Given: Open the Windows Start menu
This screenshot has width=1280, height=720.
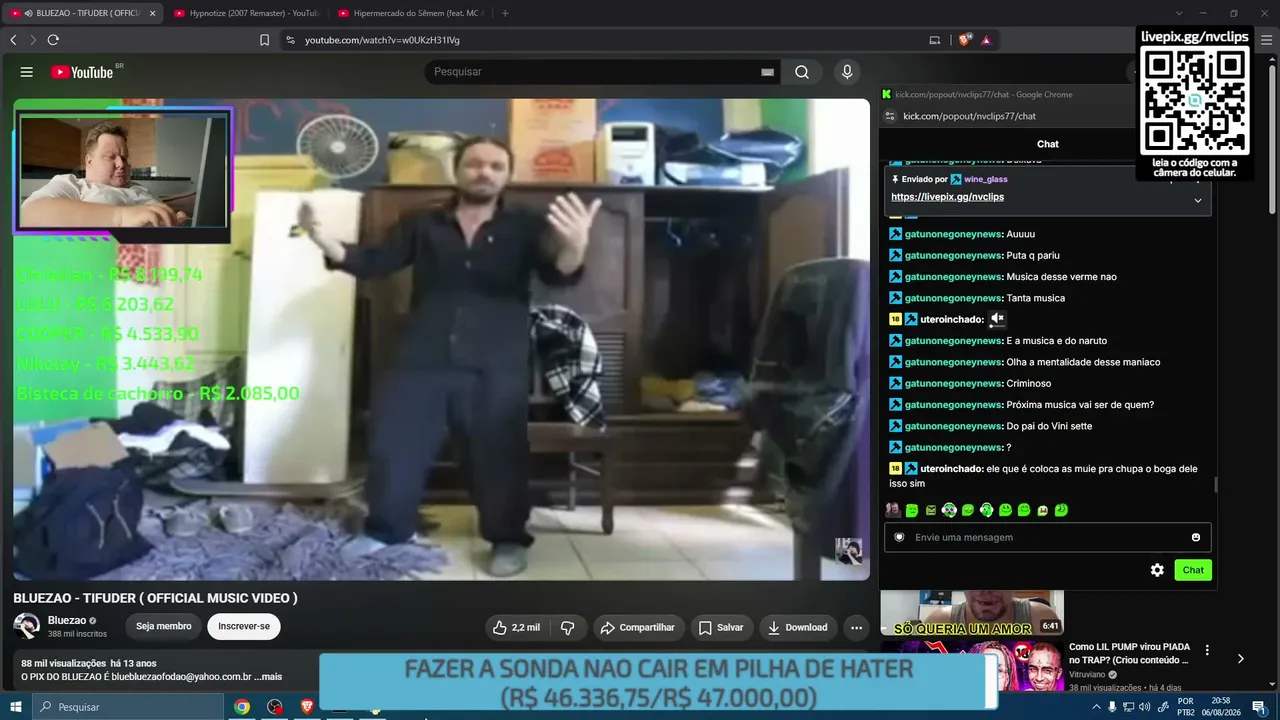Looking at the screenshot, I should point(15,707).
